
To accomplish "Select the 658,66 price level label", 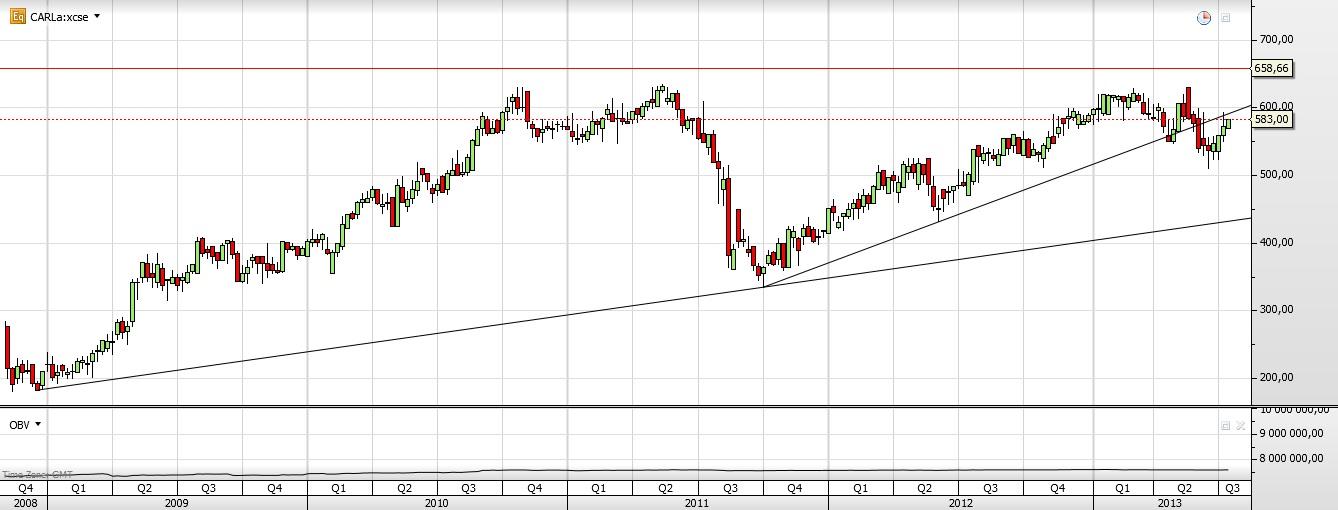I will coord(1272,68).
